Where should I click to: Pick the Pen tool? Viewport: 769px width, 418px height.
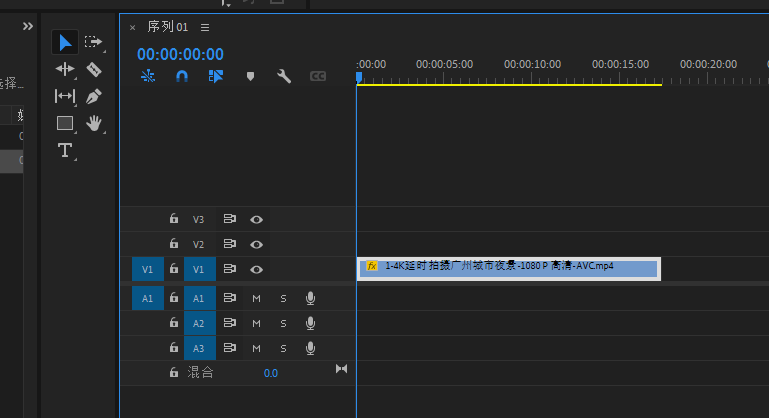pyautogui.click(x=94, y=96)
